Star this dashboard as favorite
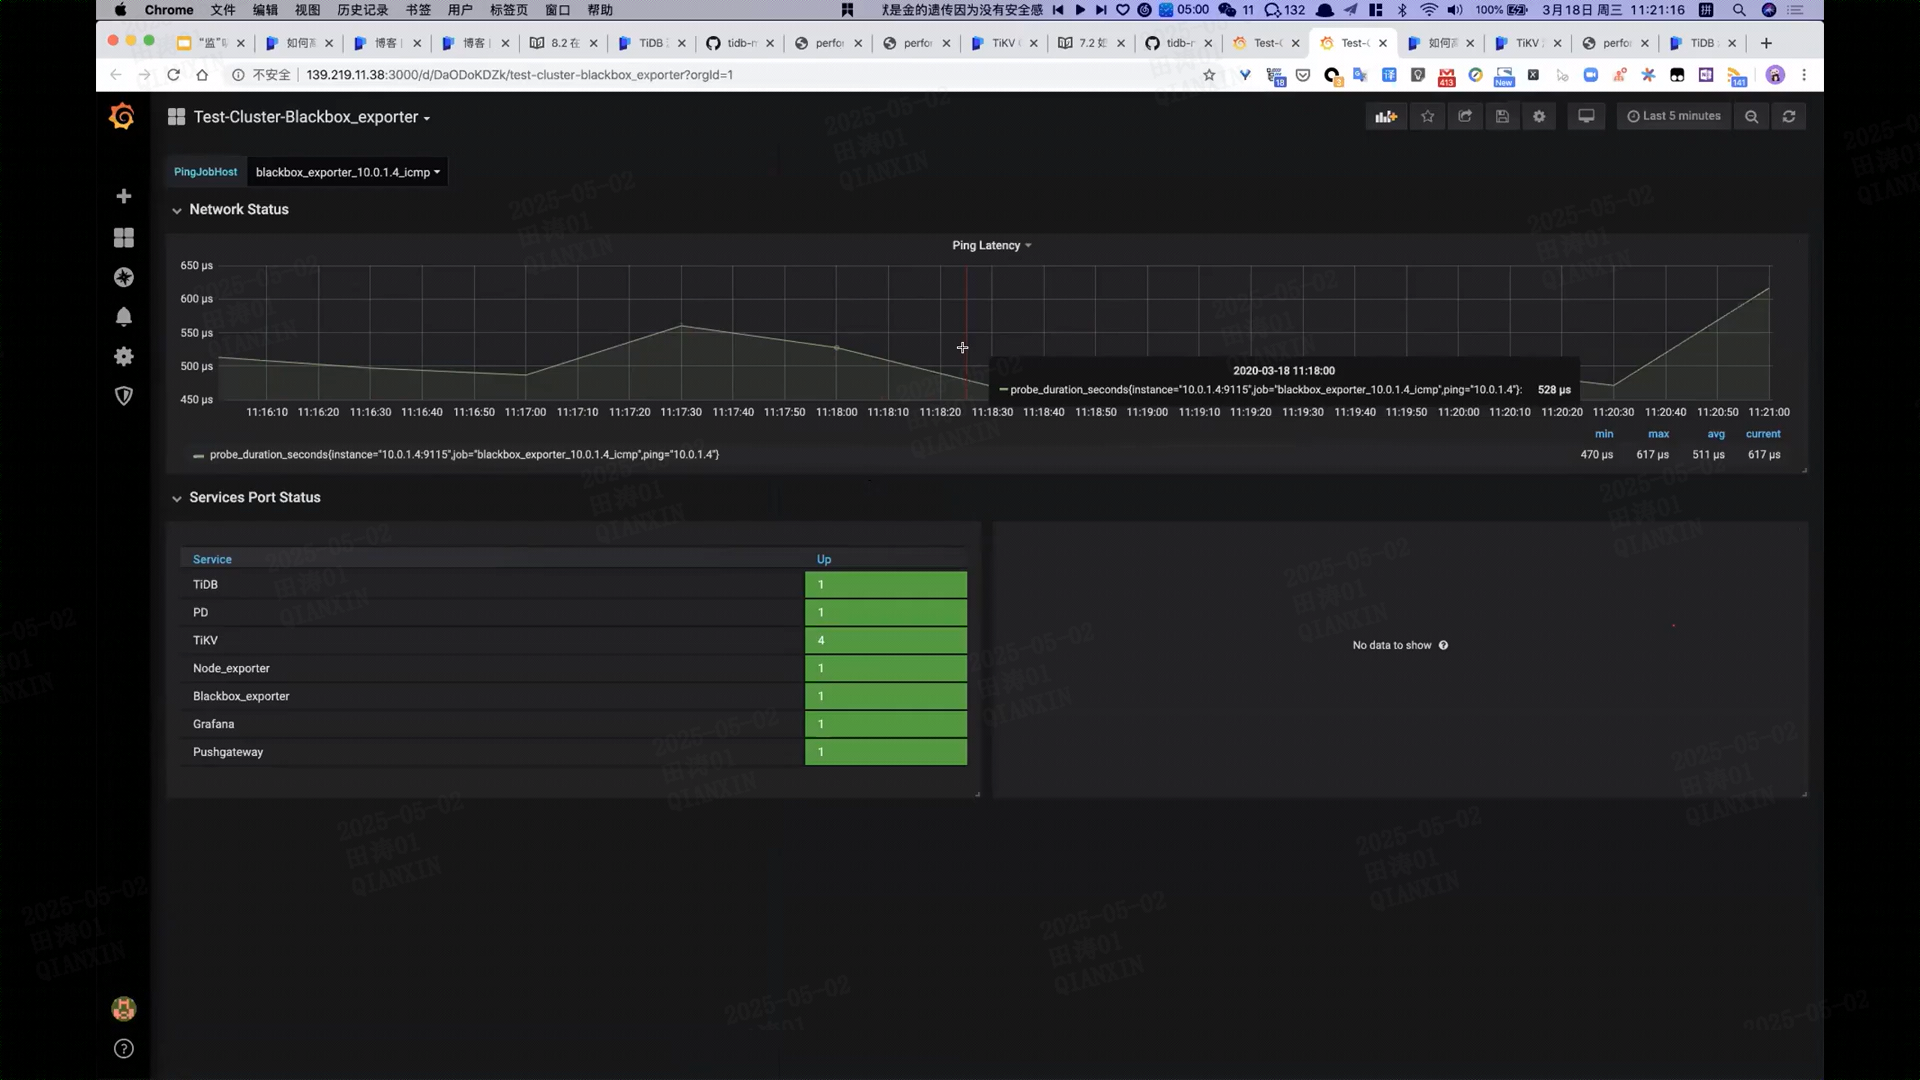 [1427, 117]
